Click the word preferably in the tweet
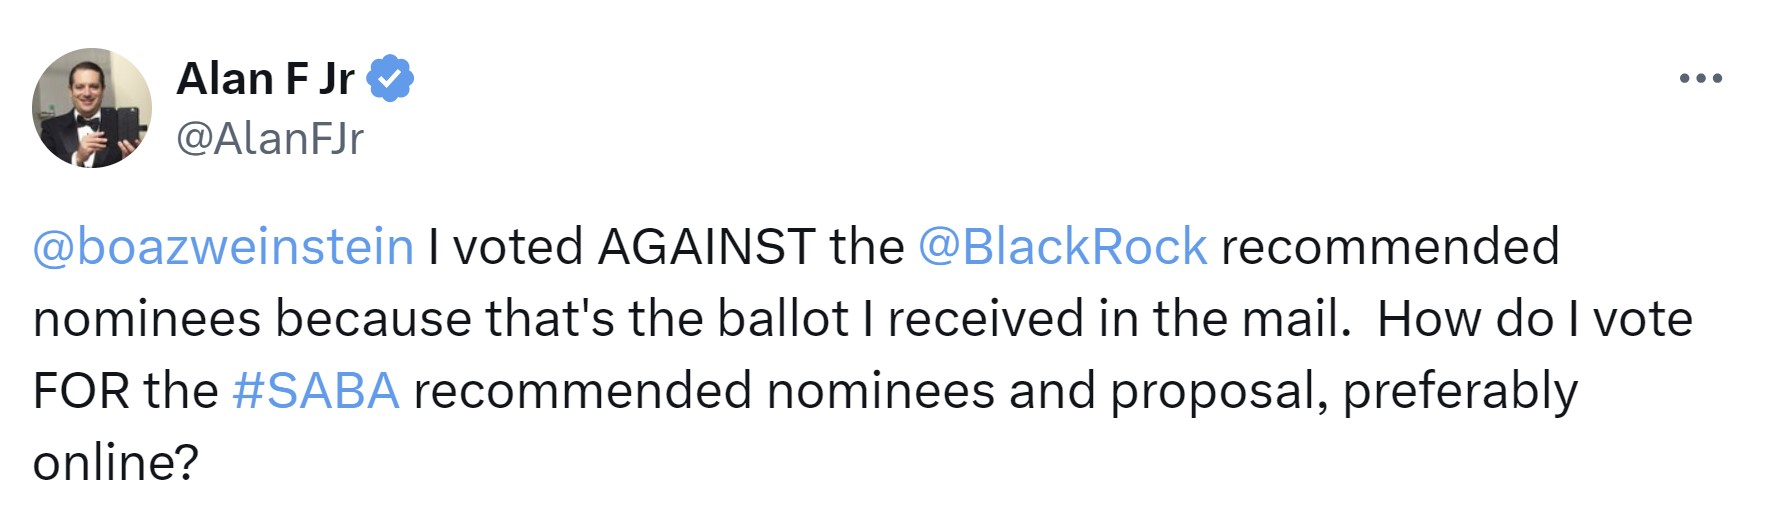This screenshot has width=1769, height=531. [1460, 391]
